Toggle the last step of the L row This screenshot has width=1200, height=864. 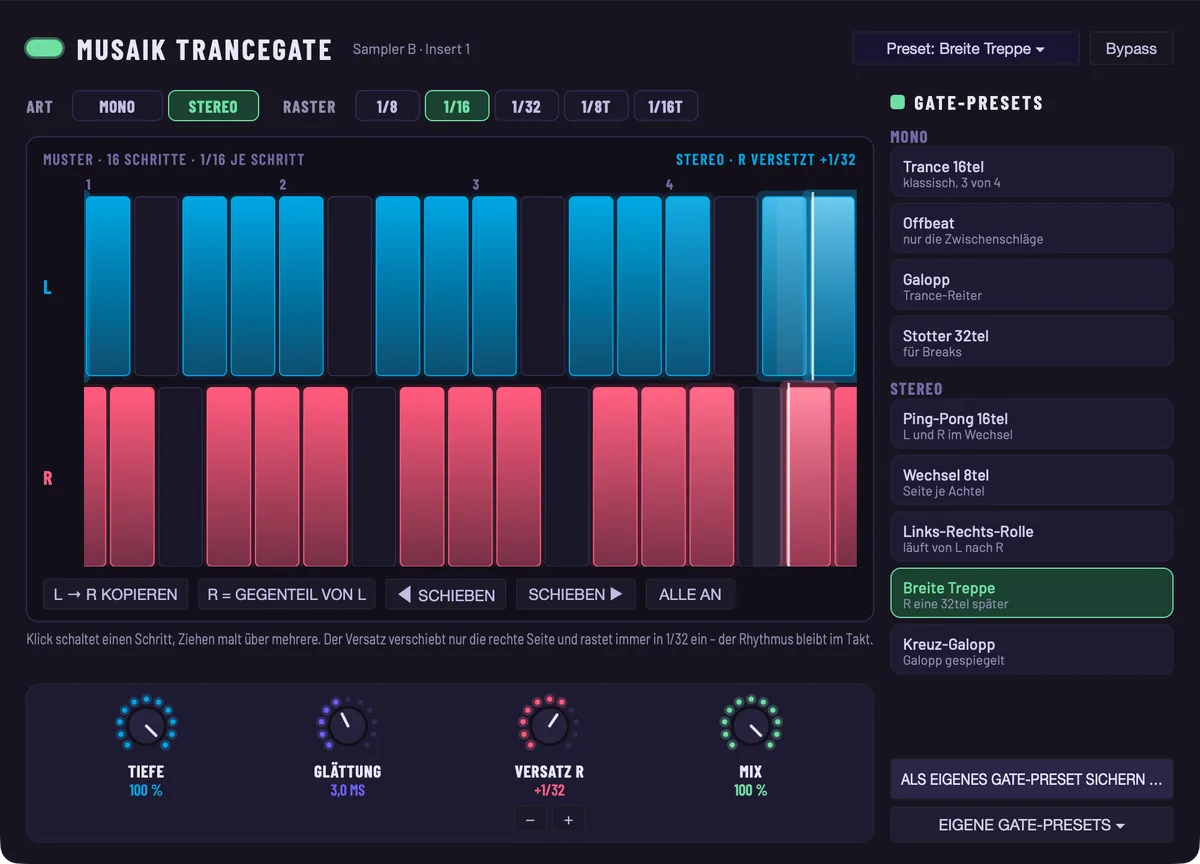833,286
